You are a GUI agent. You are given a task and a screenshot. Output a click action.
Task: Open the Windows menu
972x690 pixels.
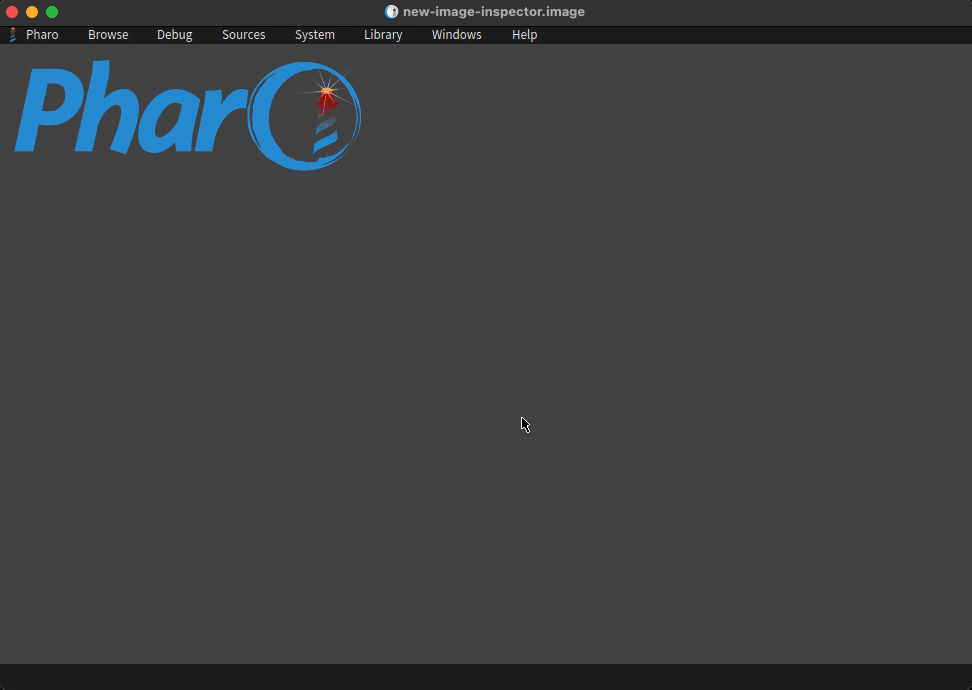point(457,35)
